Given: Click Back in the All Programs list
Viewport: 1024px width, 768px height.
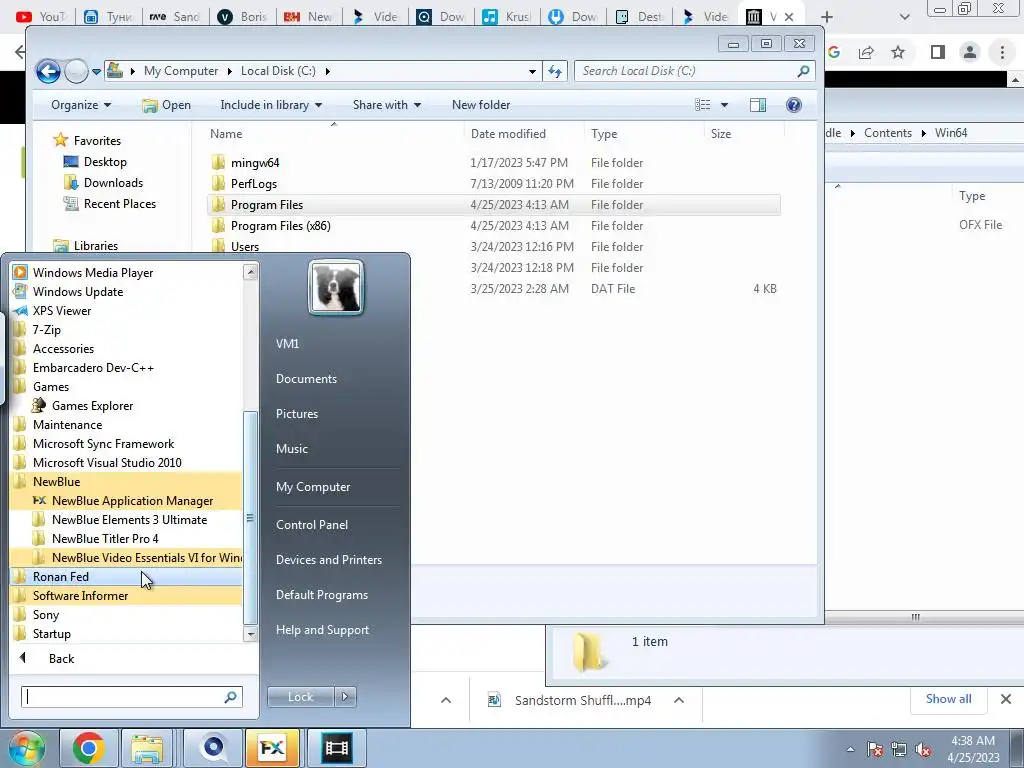Looking at the screenshot, I should (61, 658).
